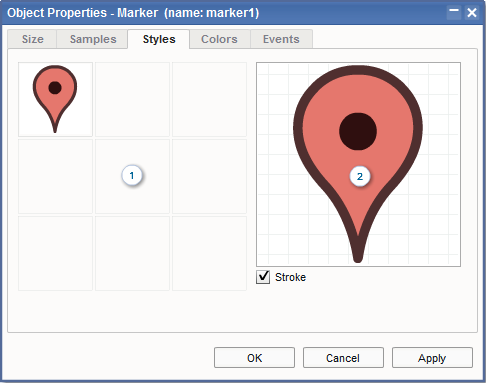Open the Samples tab
The image size is (488, 385).
click(x=93, y=39)
